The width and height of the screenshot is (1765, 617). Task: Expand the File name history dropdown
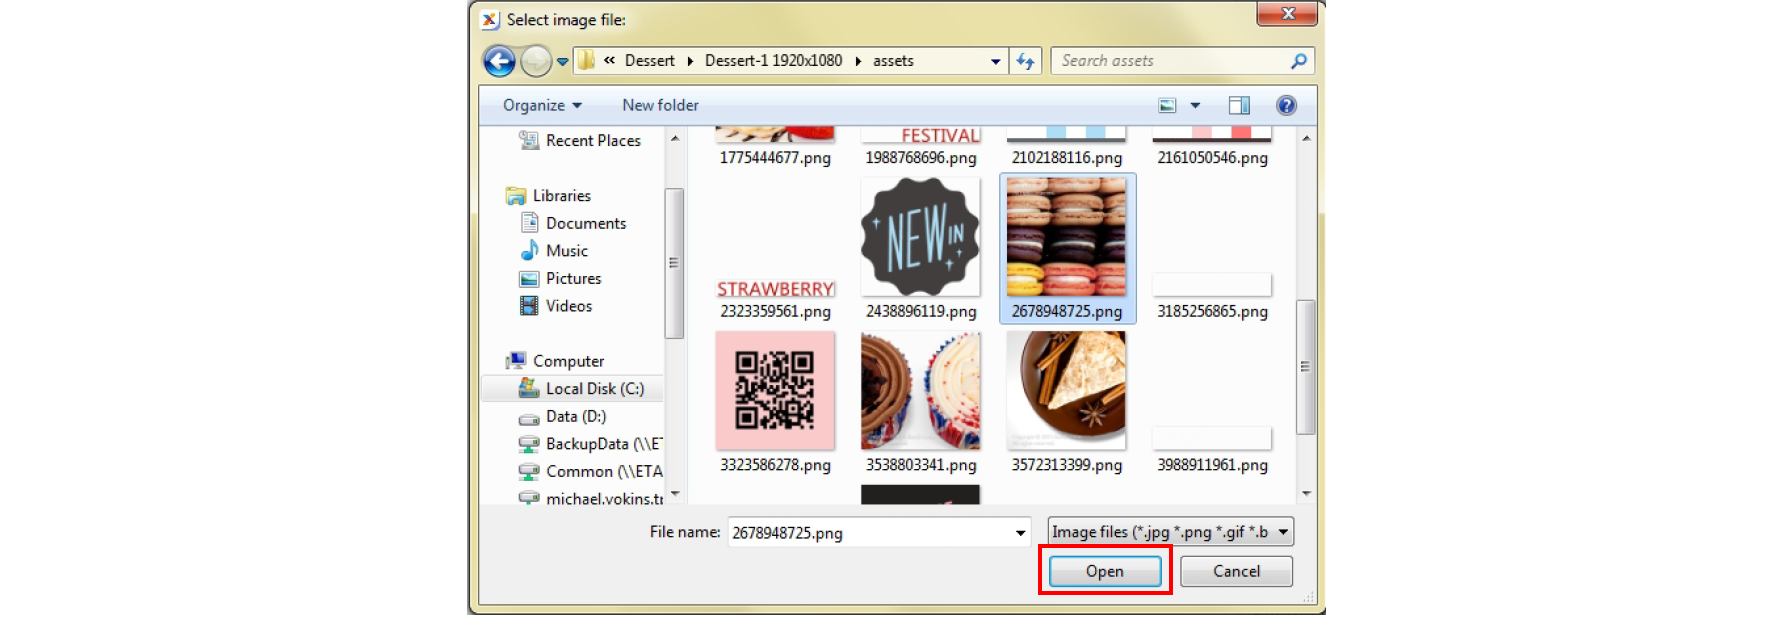[1020, 533]
